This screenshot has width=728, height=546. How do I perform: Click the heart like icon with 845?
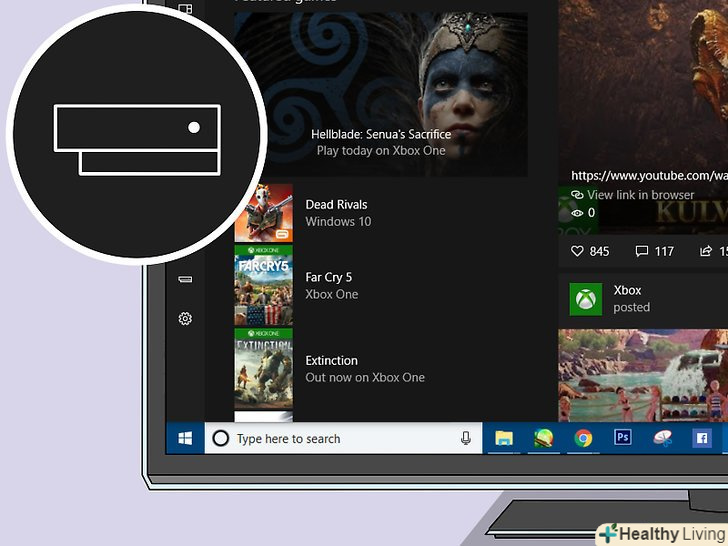point(577,251)
